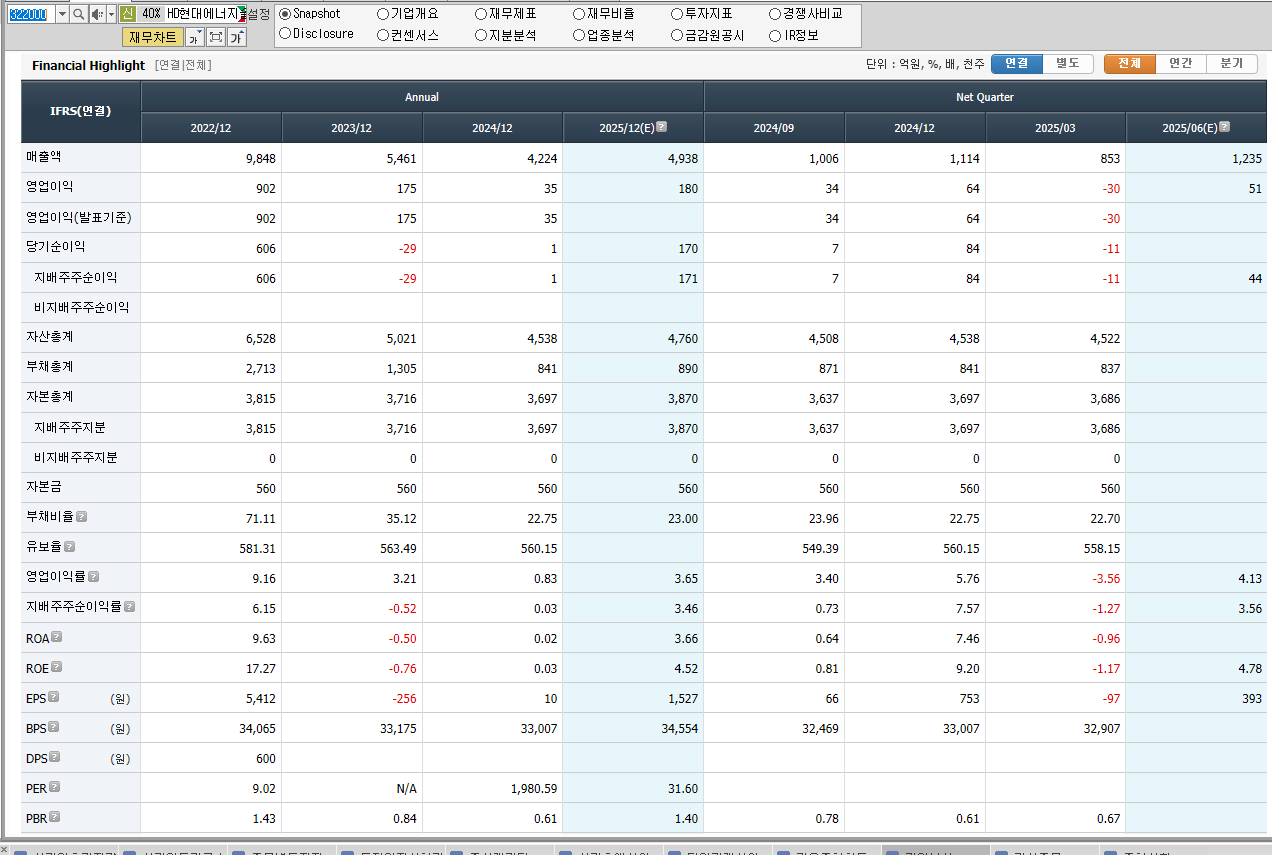Click the 2025/06(E) 매출액 value 1,235

coord(1246,158)
